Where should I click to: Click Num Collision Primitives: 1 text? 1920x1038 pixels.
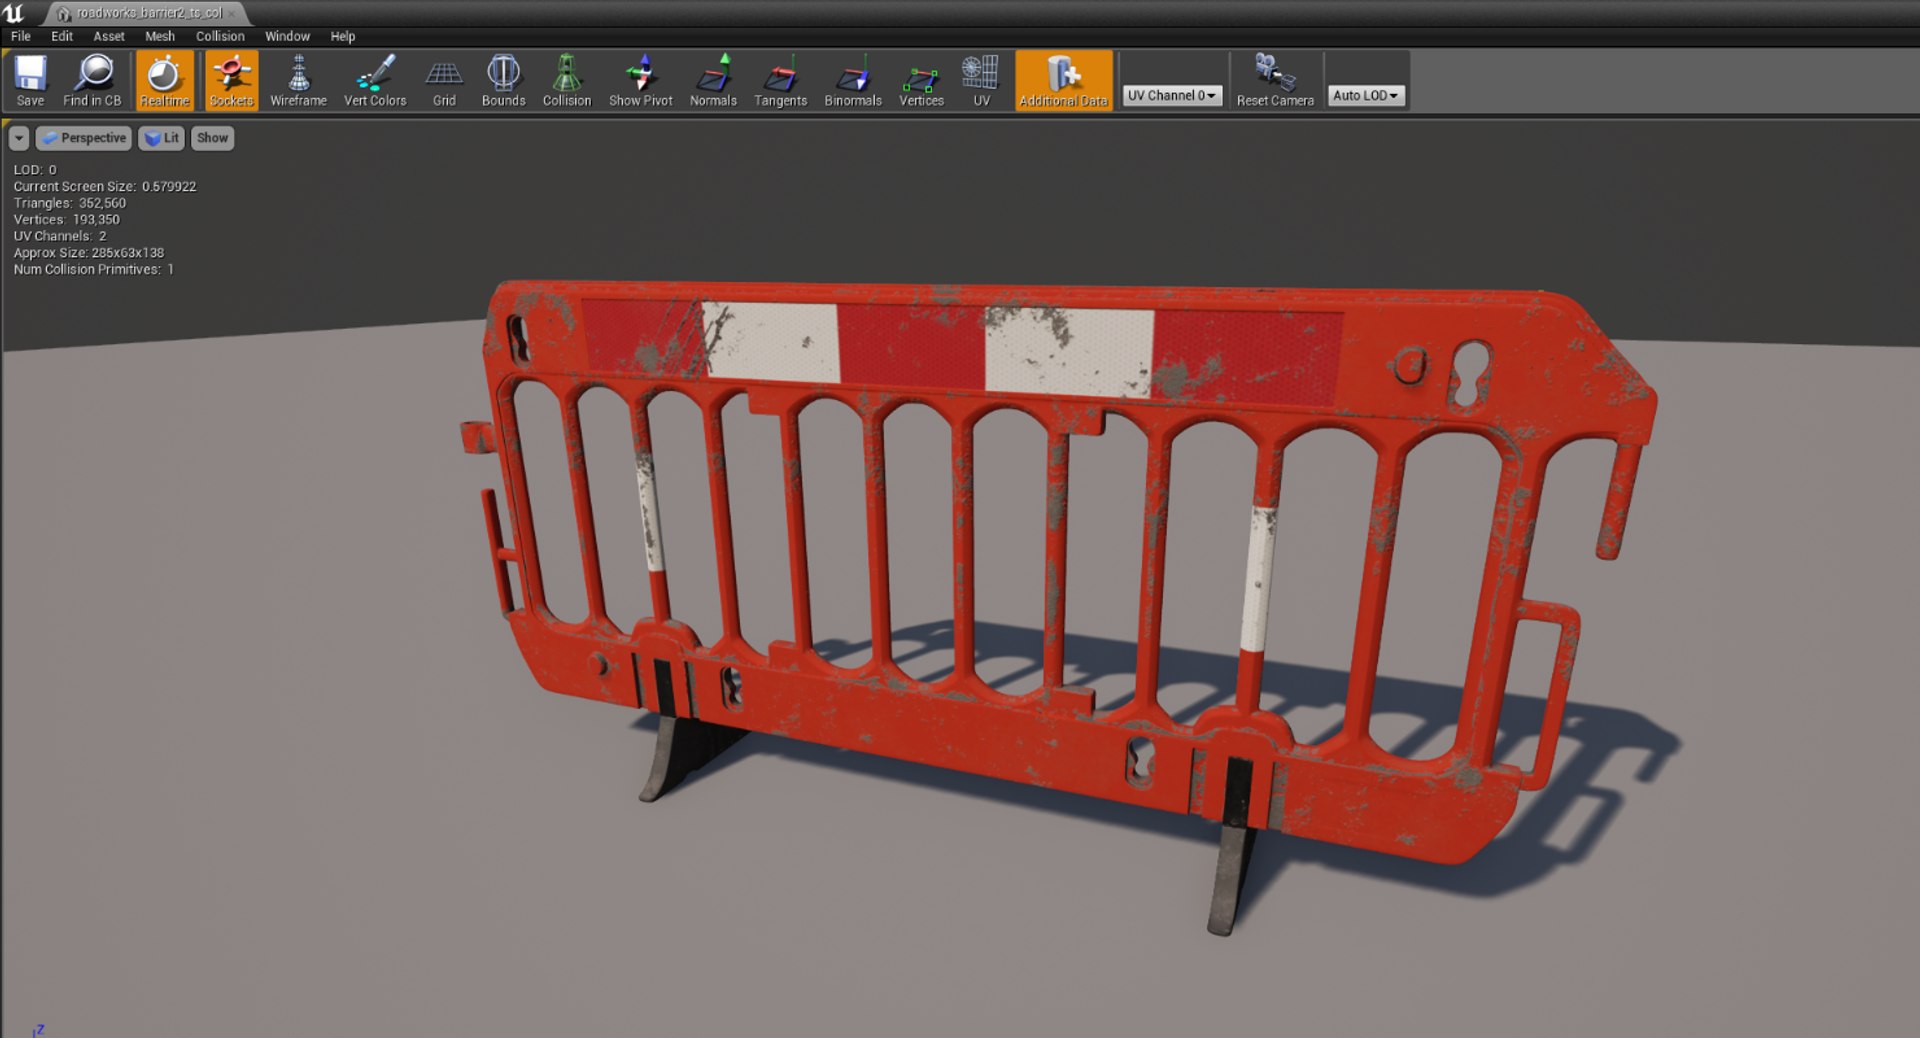93,269
